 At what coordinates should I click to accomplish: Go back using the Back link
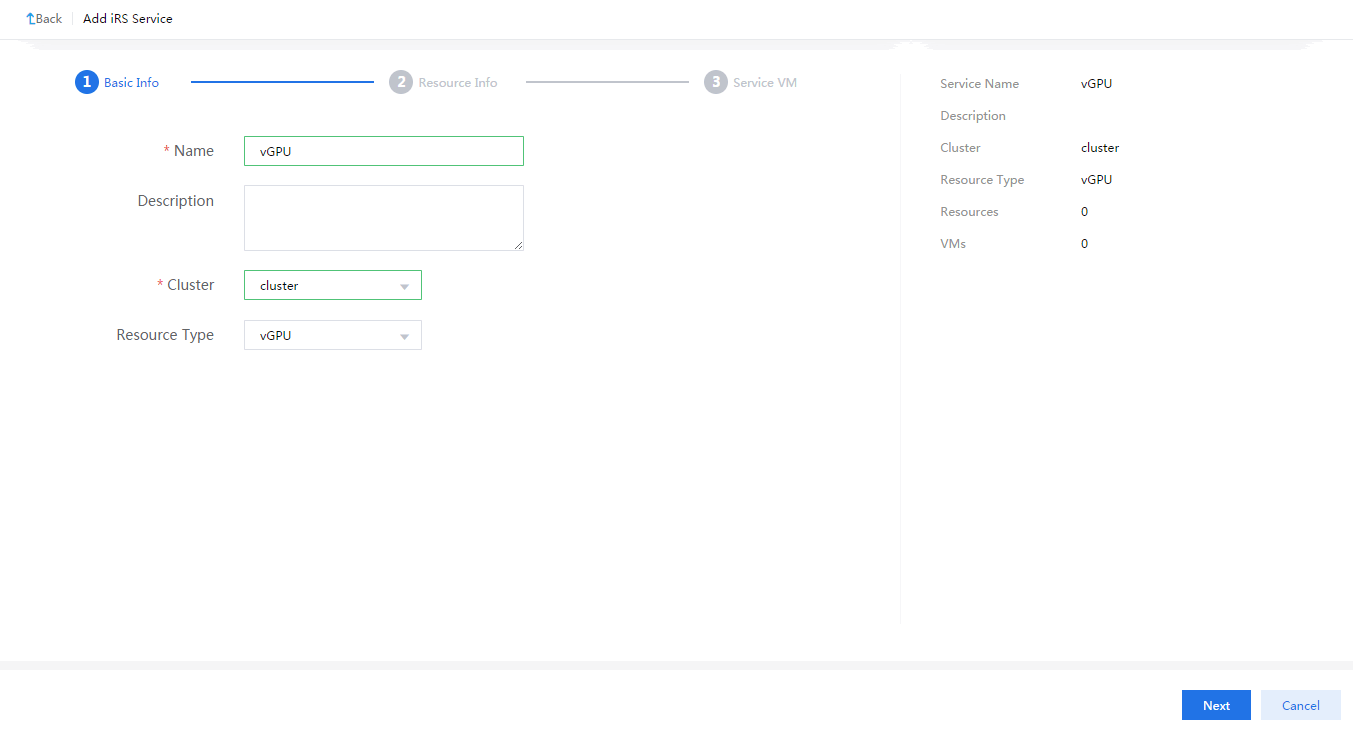[x=44, y=19]
